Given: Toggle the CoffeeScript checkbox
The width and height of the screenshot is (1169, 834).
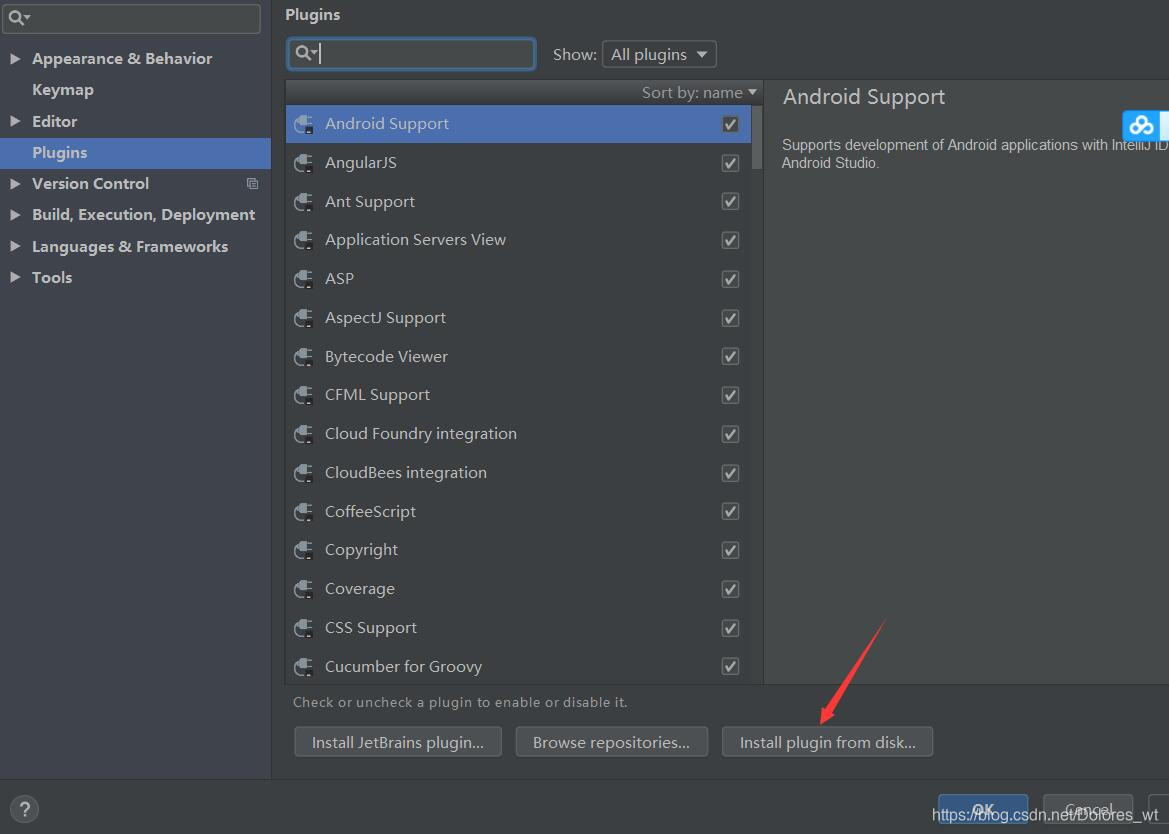Looking at the screenshot, I should [x=731, y=512].
